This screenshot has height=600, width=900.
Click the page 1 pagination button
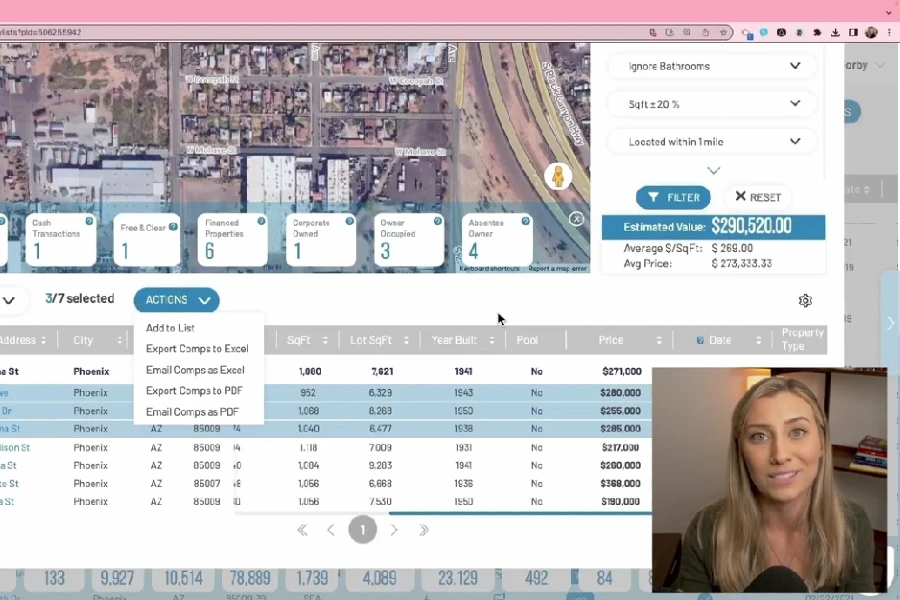click(x=362, y=530)
